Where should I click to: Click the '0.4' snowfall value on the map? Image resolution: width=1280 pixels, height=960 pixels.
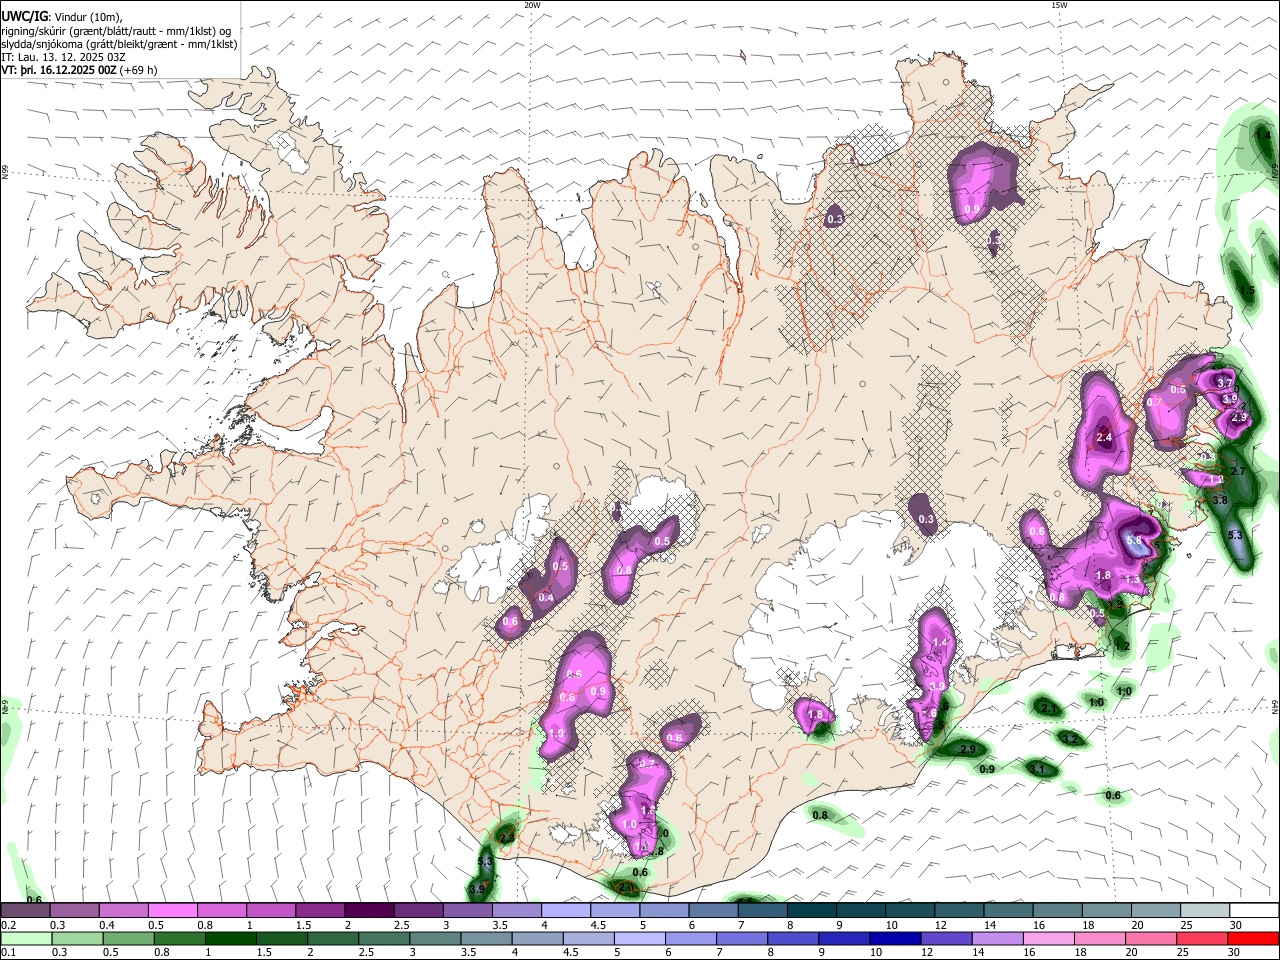click(x=546, y=598)
